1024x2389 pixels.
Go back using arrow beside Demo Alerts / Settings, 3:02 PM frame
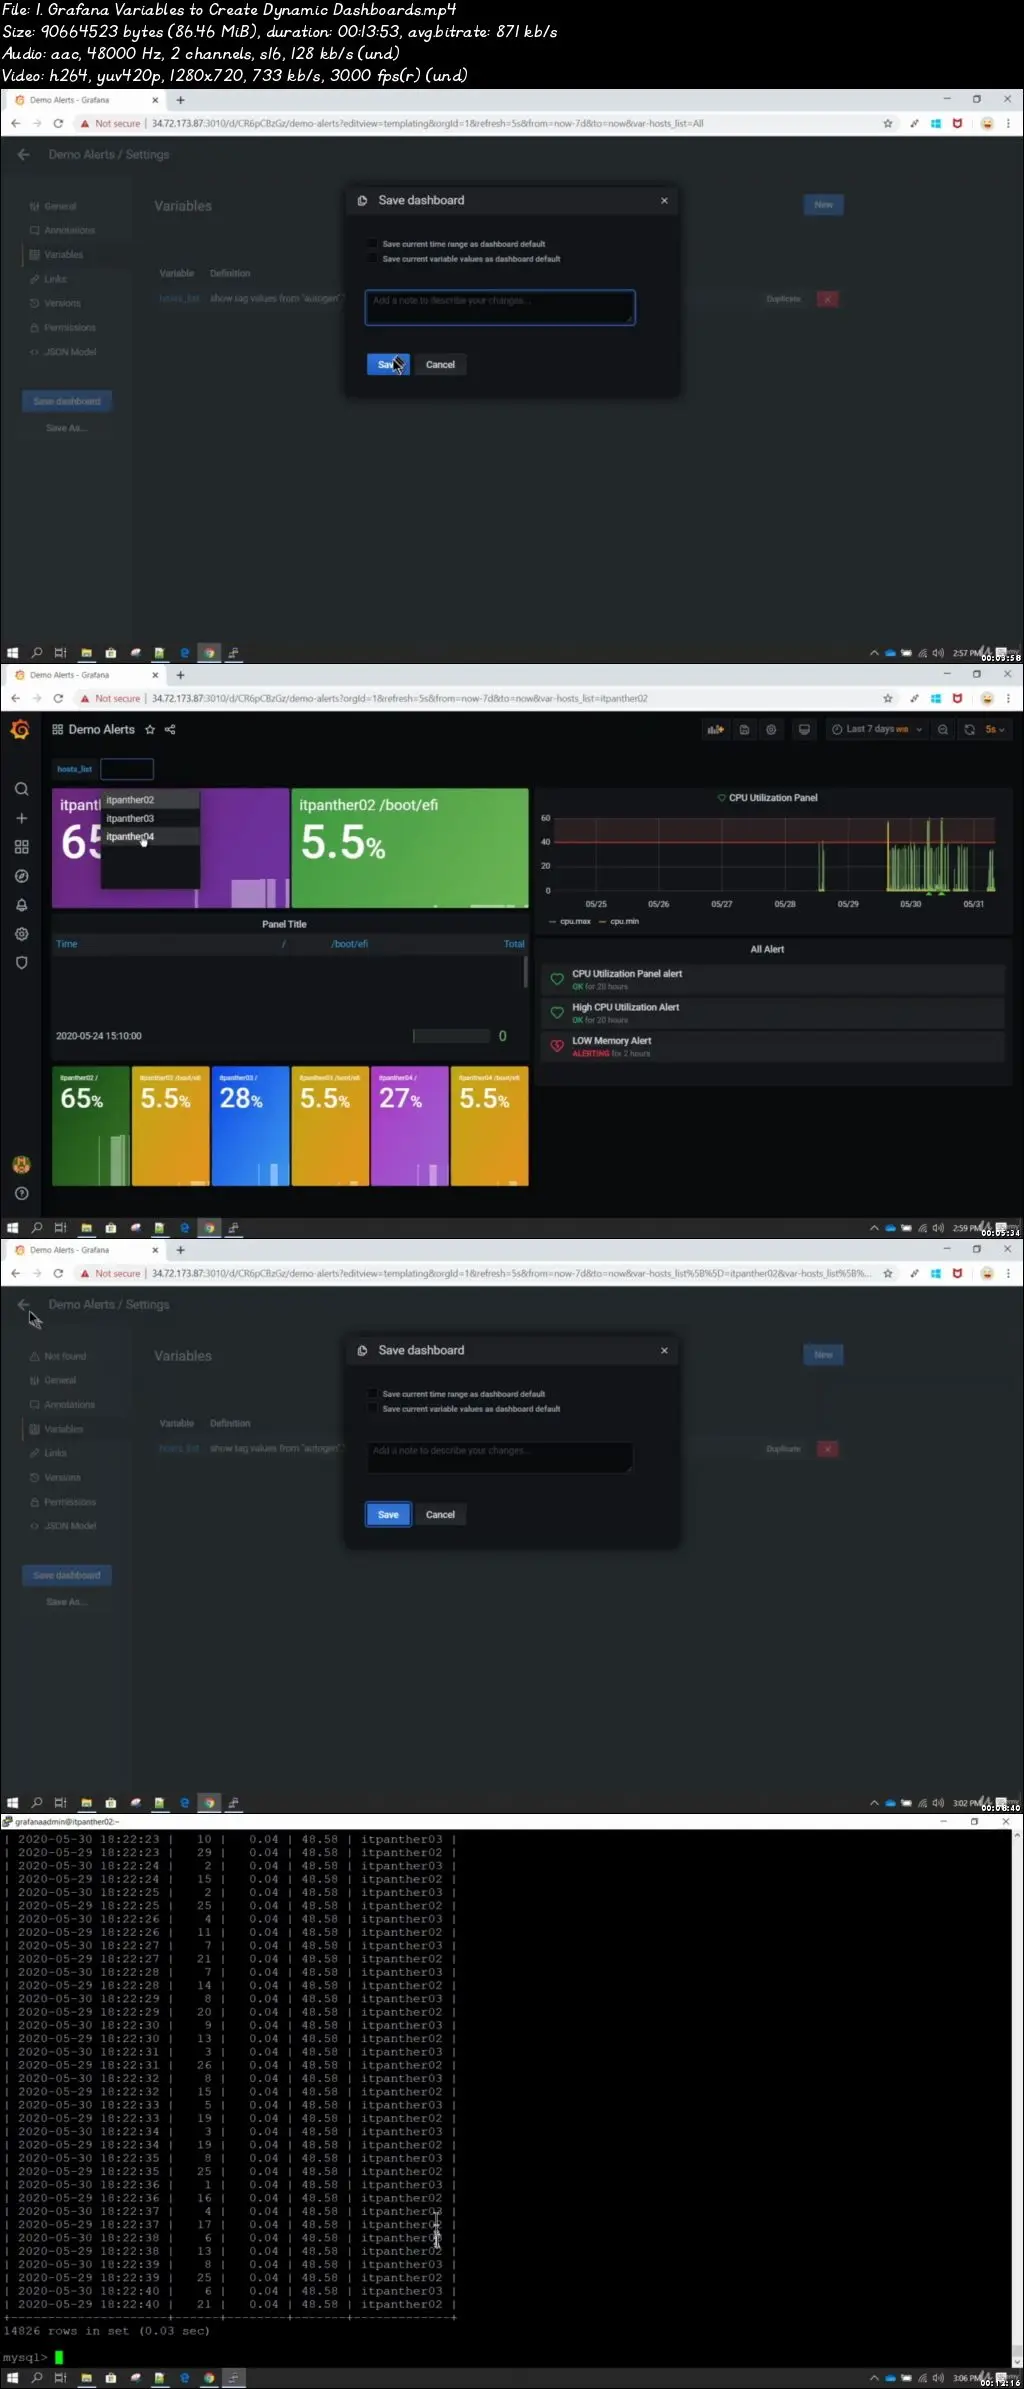click(24, 1304)
